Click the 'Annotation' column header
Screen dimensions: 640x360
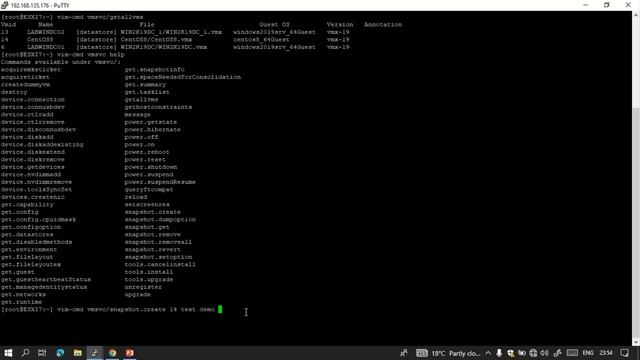click(x=383, y=24)
